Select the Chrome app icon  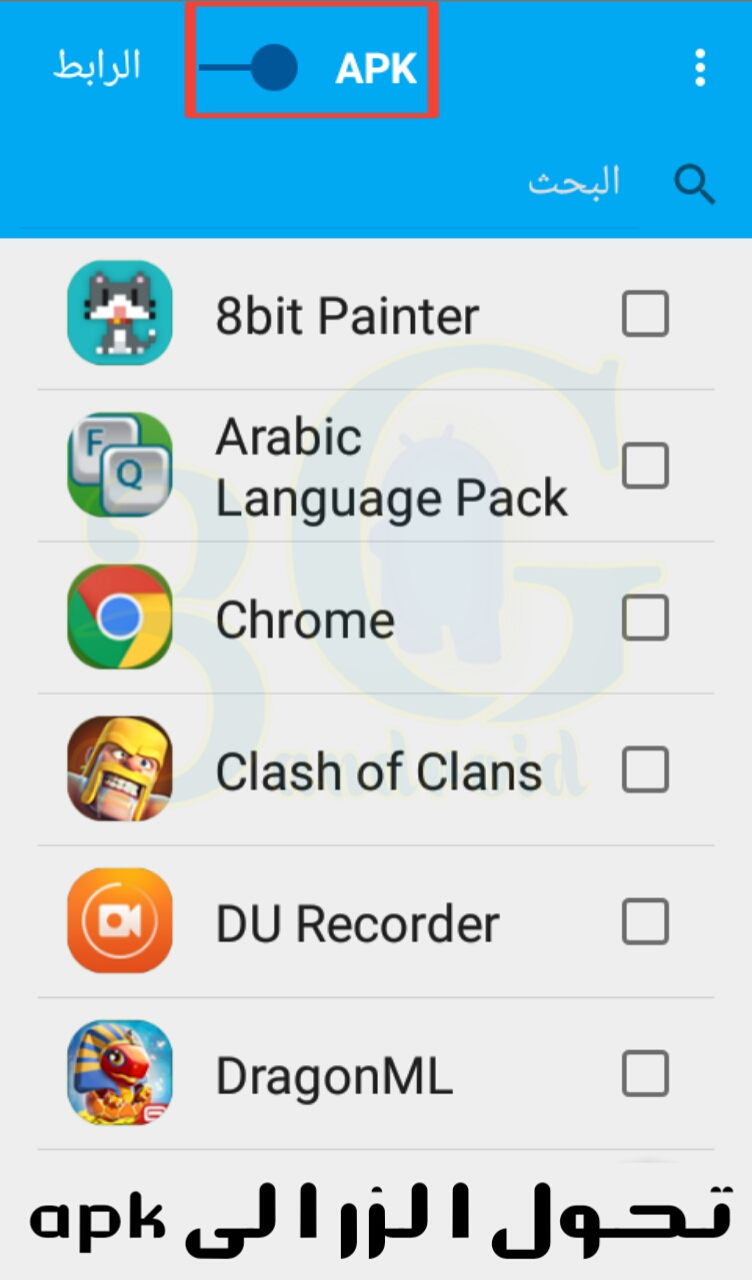(x=120, y=617)
